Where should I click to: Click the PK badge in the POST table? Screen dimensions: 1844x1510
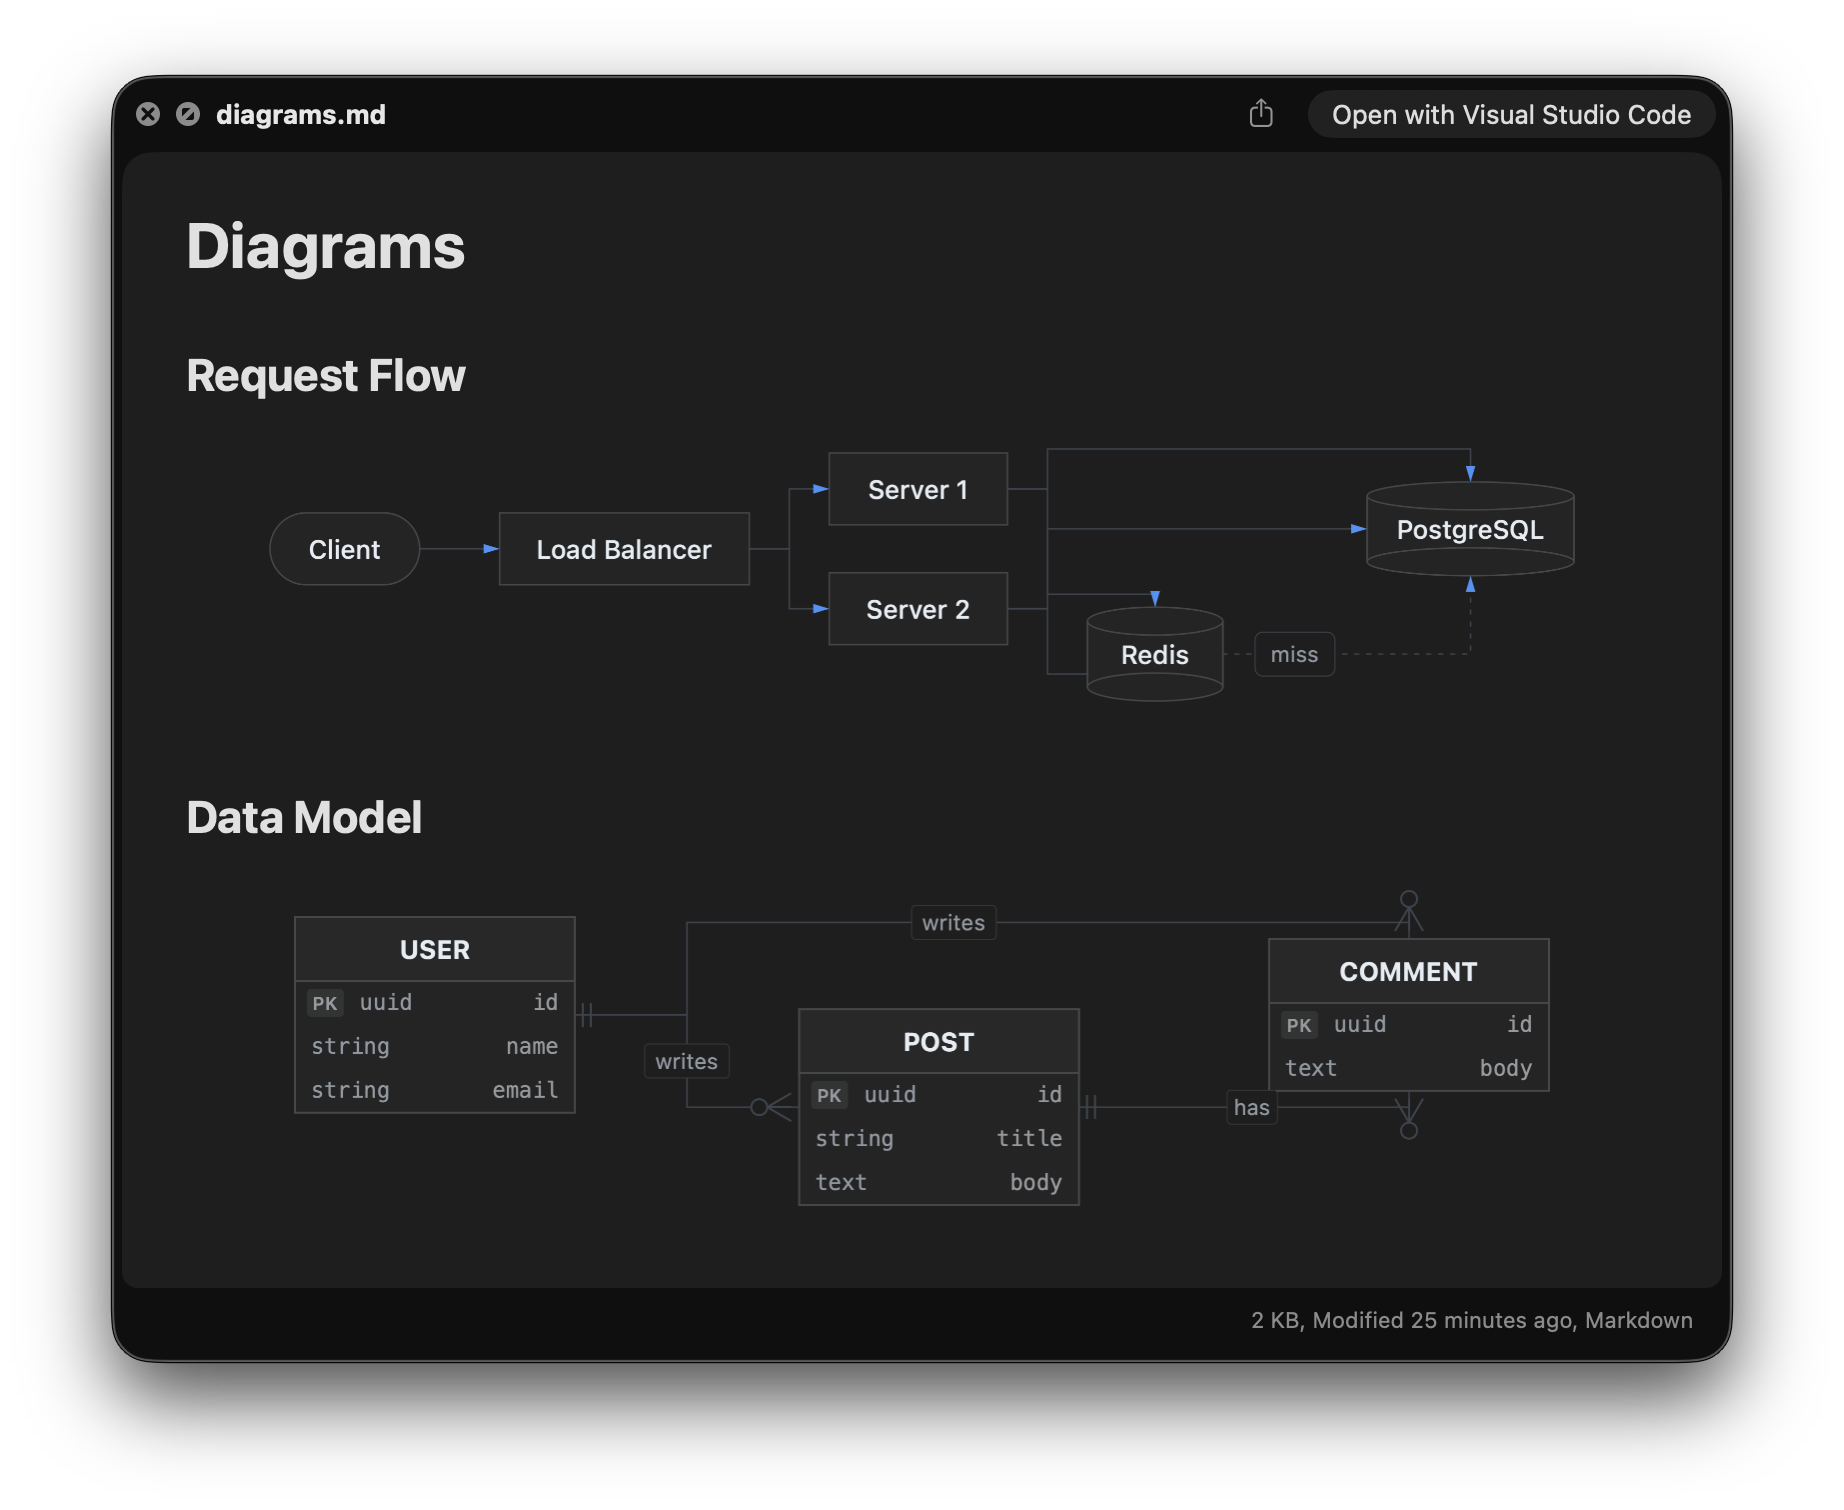tap(829, 1095)
